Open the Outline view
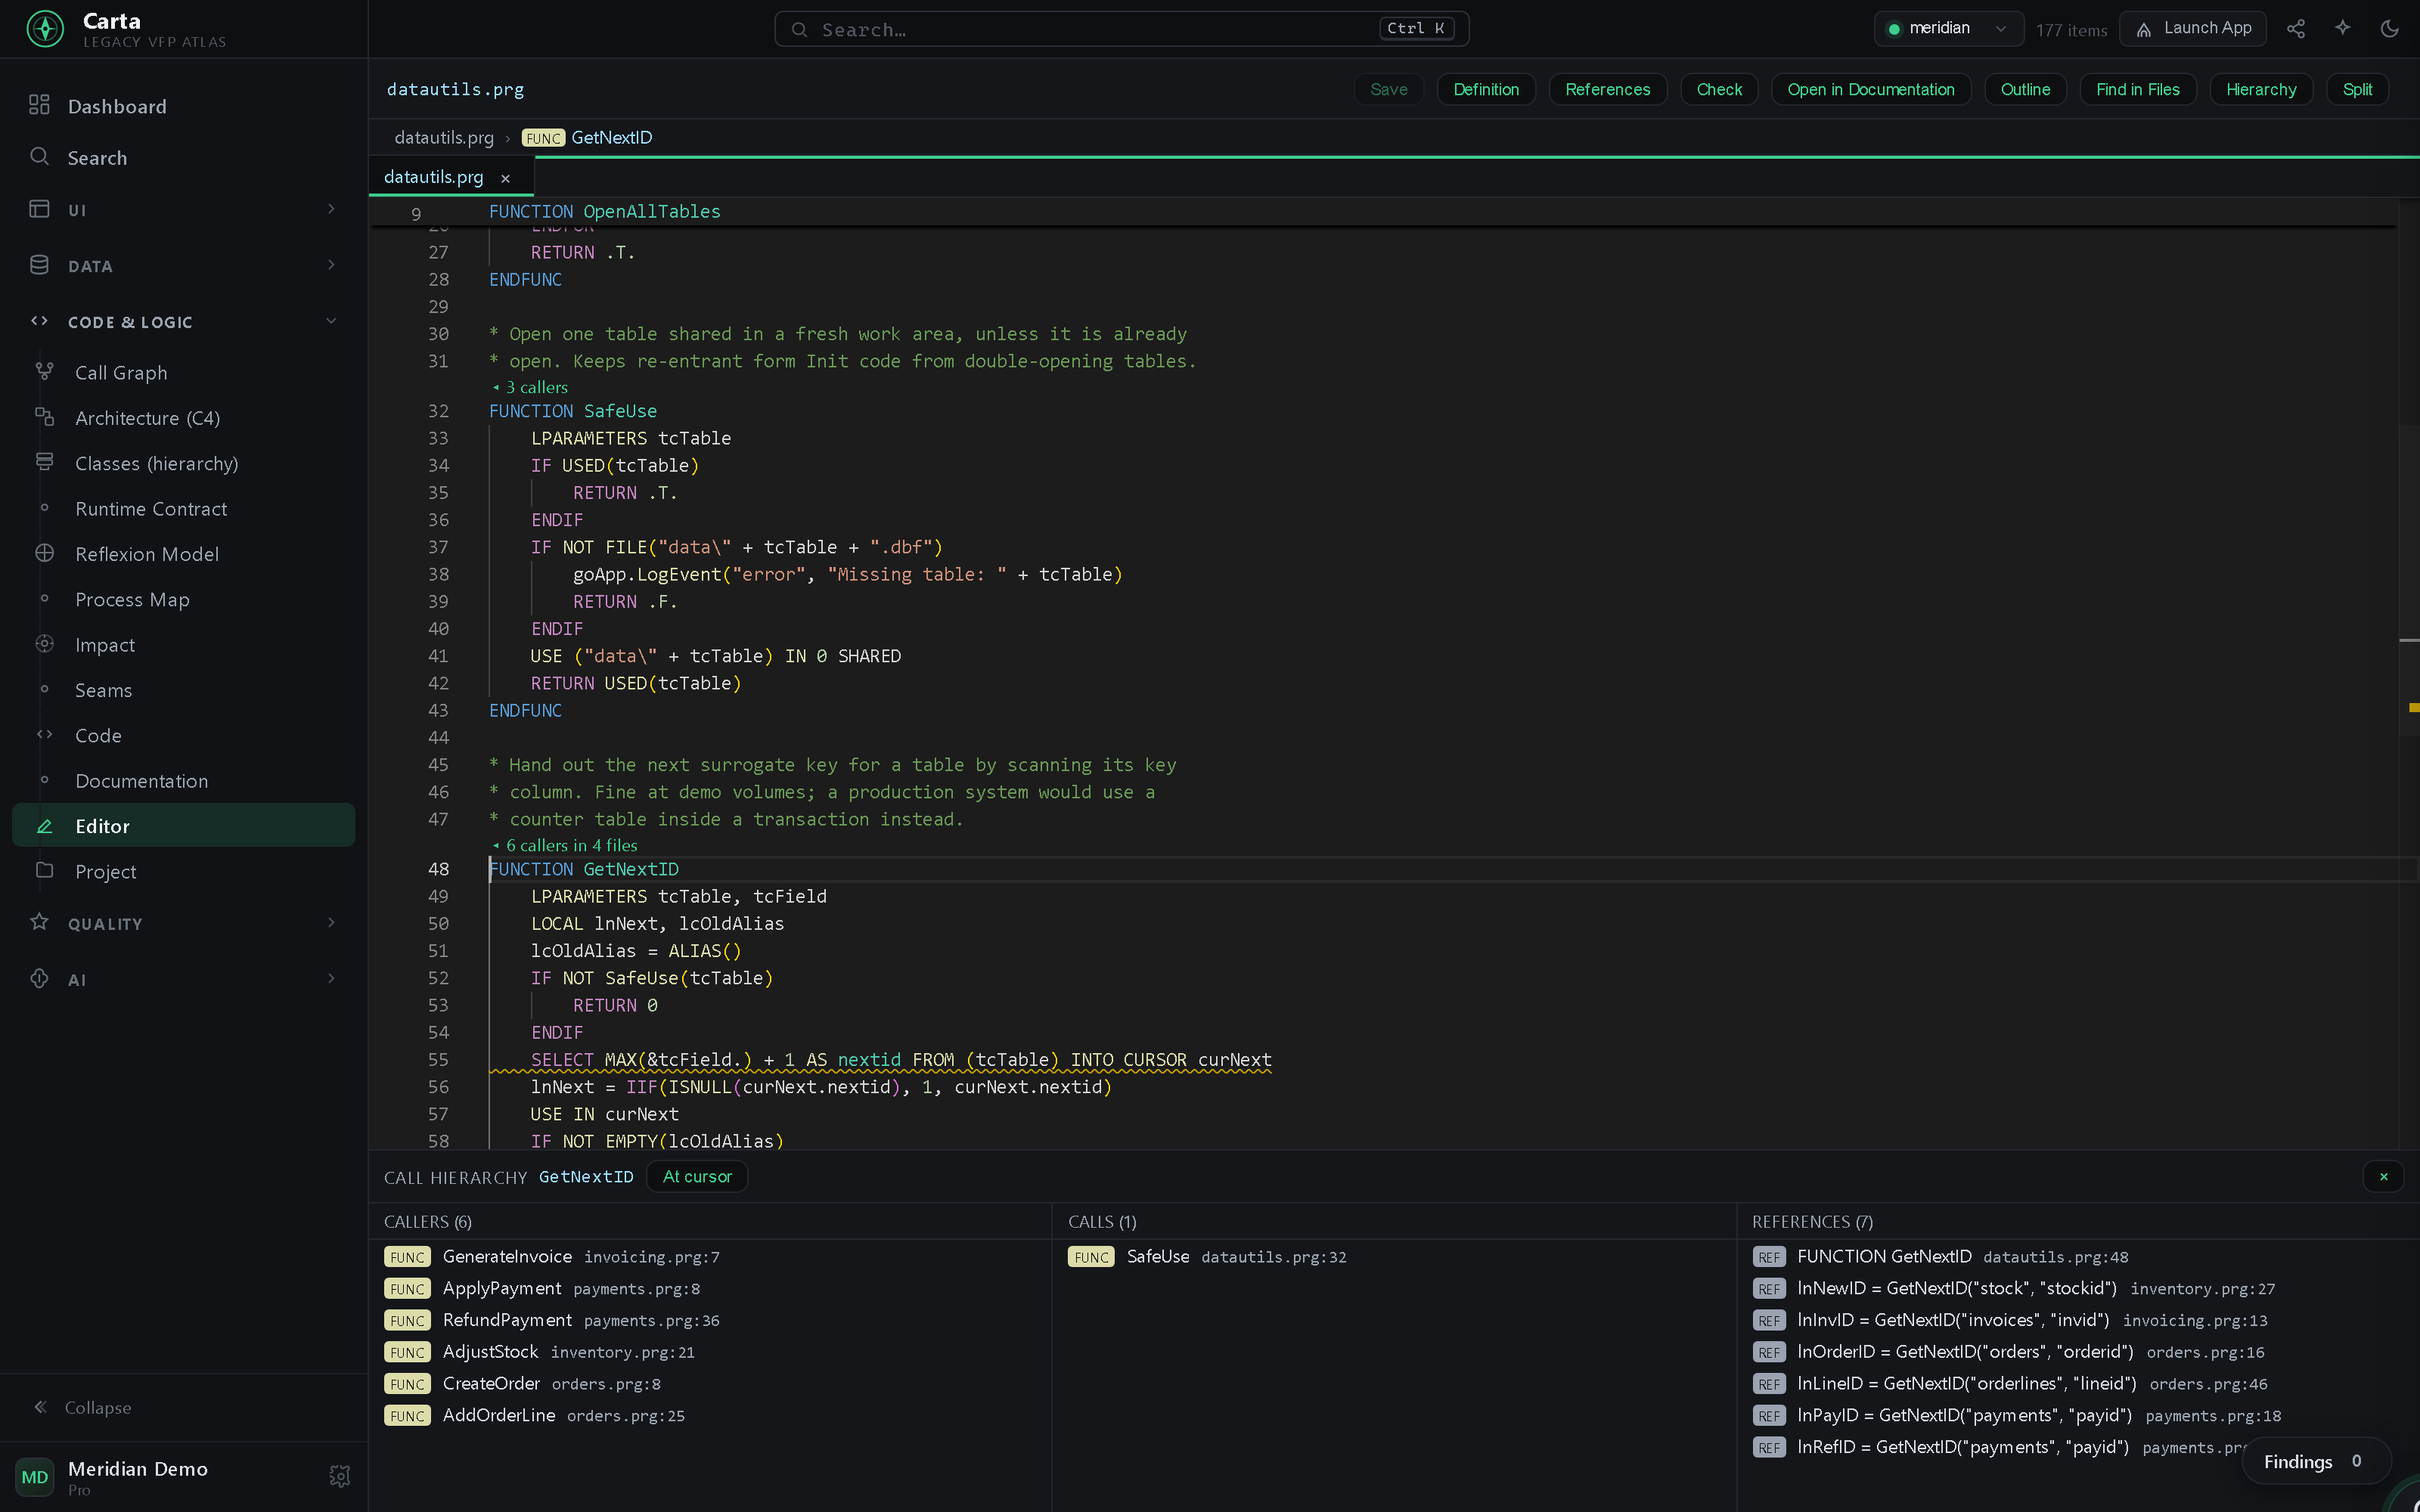The image size is (2420, 1512). (x=2025, y=89)
